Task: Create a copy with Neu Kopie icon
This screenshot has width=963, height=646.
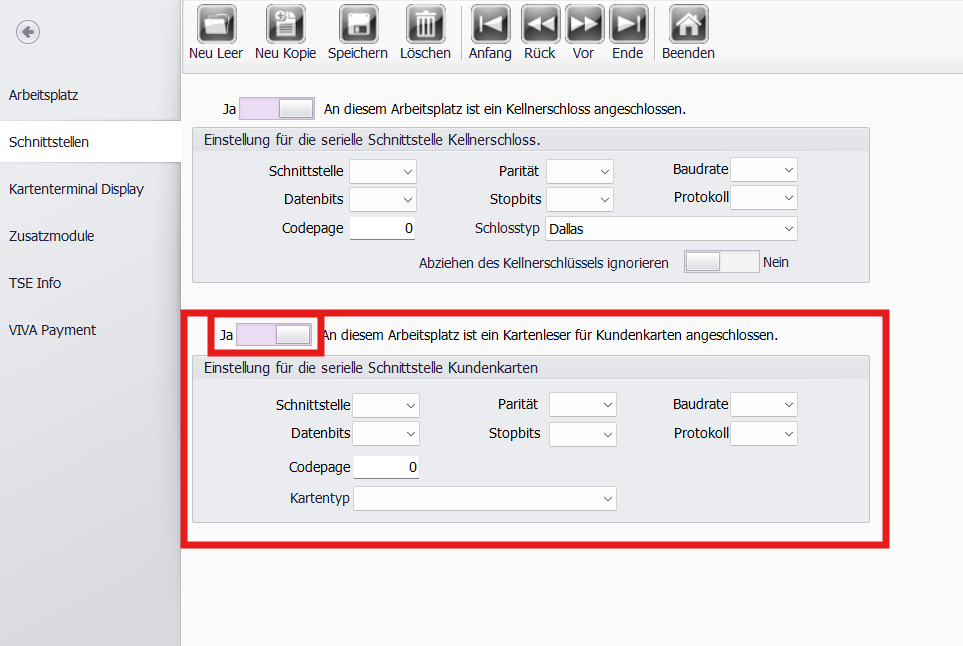Action: point(285,24)
